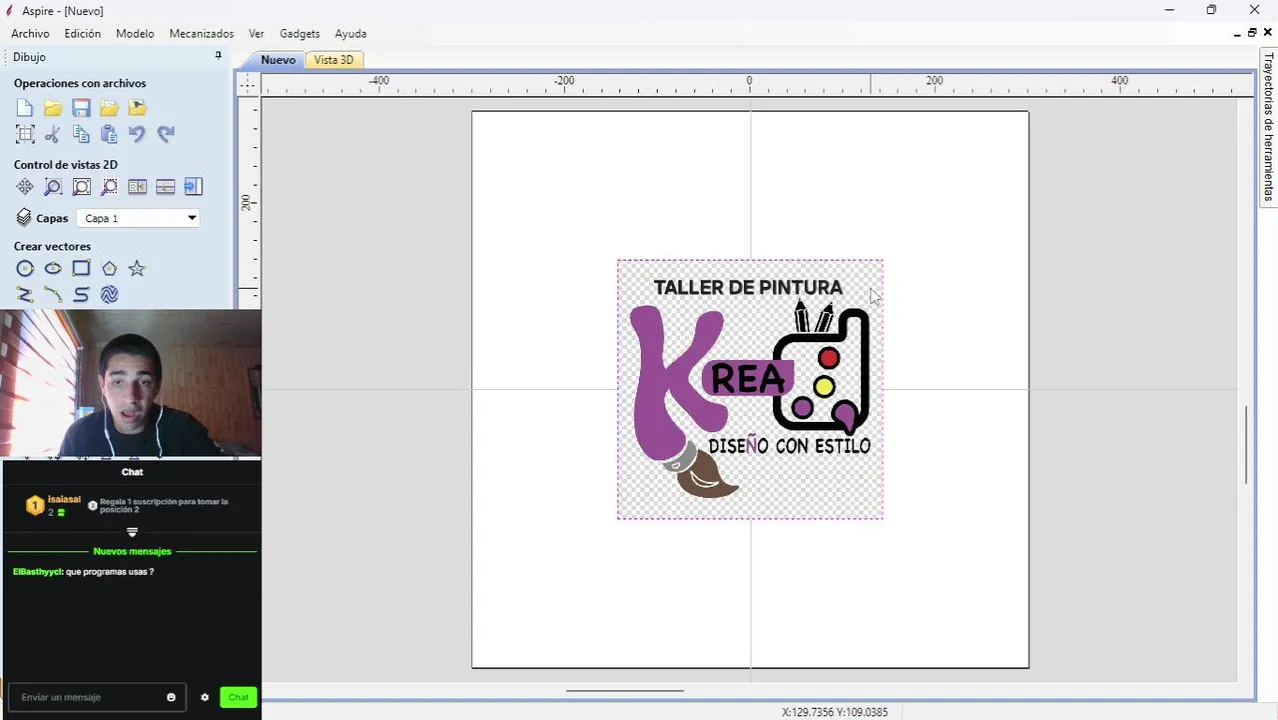The image size is (1278, 720).
Task: Create a new file with the blank page icon
Action: click(x=25, y=108)
